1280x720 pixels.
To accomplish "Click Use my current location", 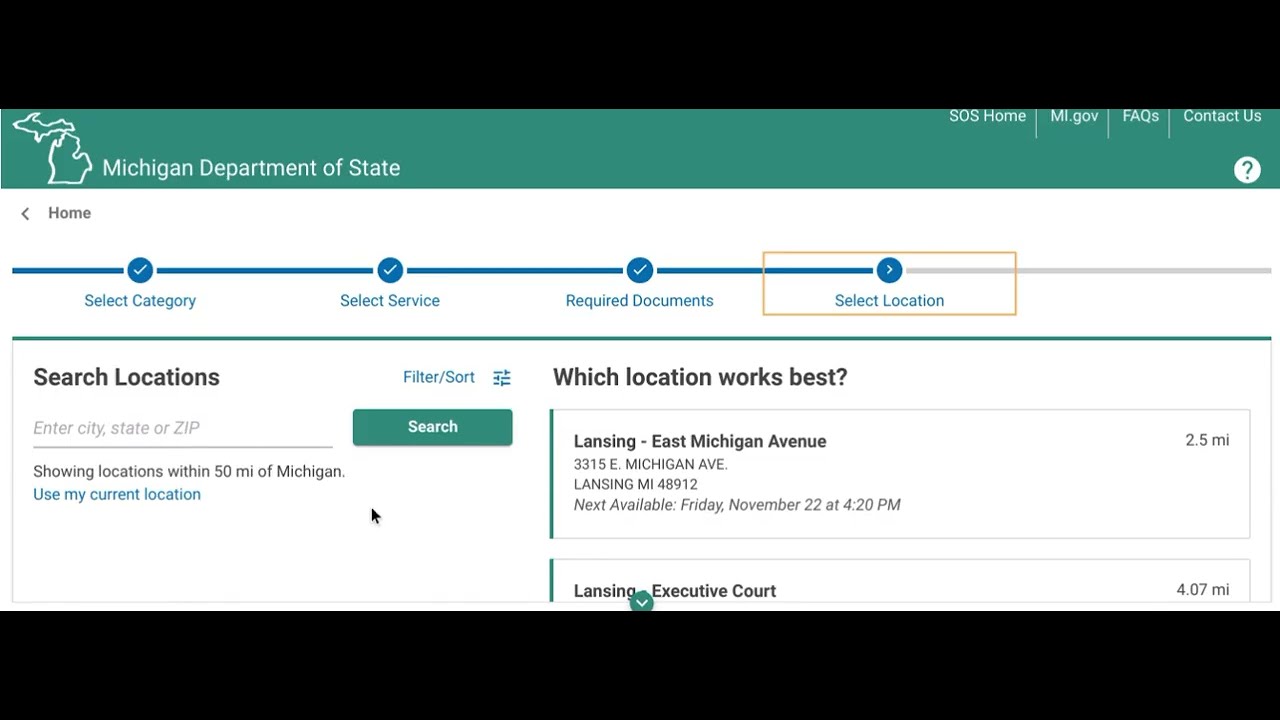I will pos(117,494).
